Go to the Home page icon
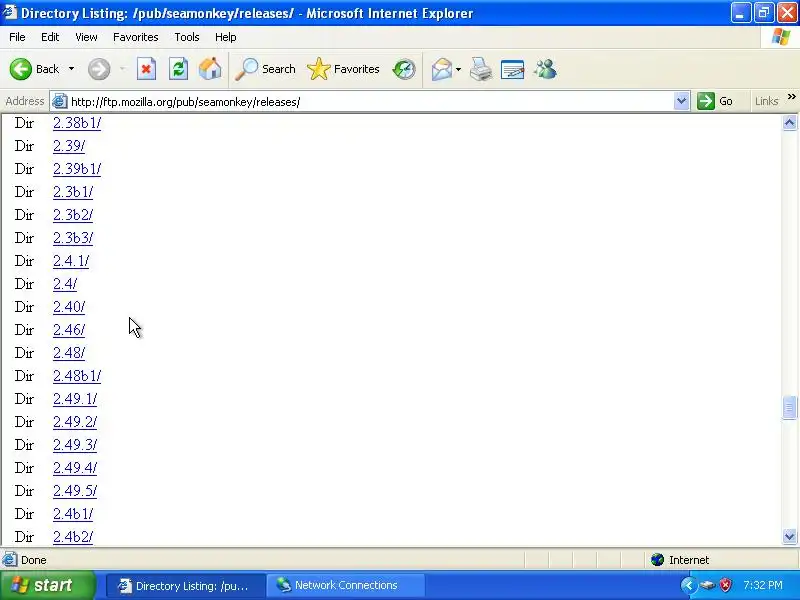The height and width of the screenshot is (600, 800). [210, 69]
